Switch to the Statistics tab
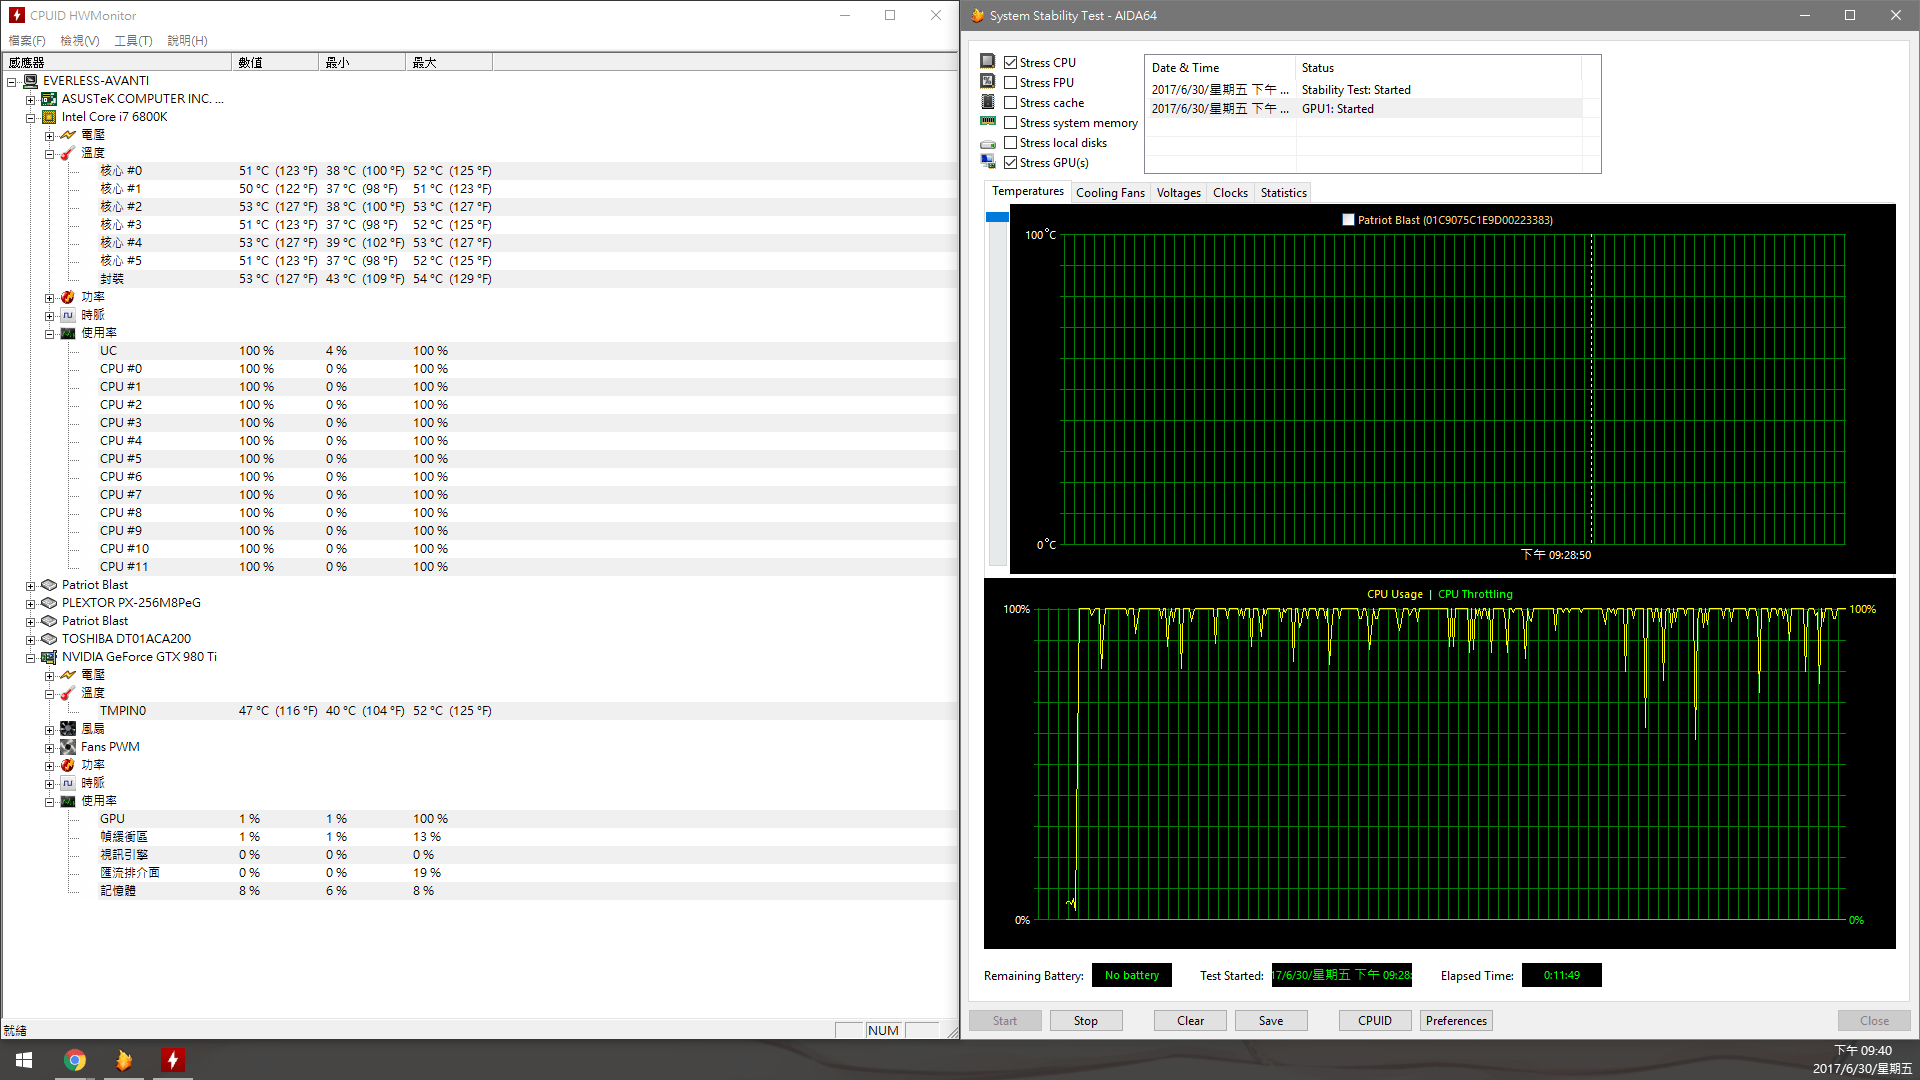 point(1283,193)
